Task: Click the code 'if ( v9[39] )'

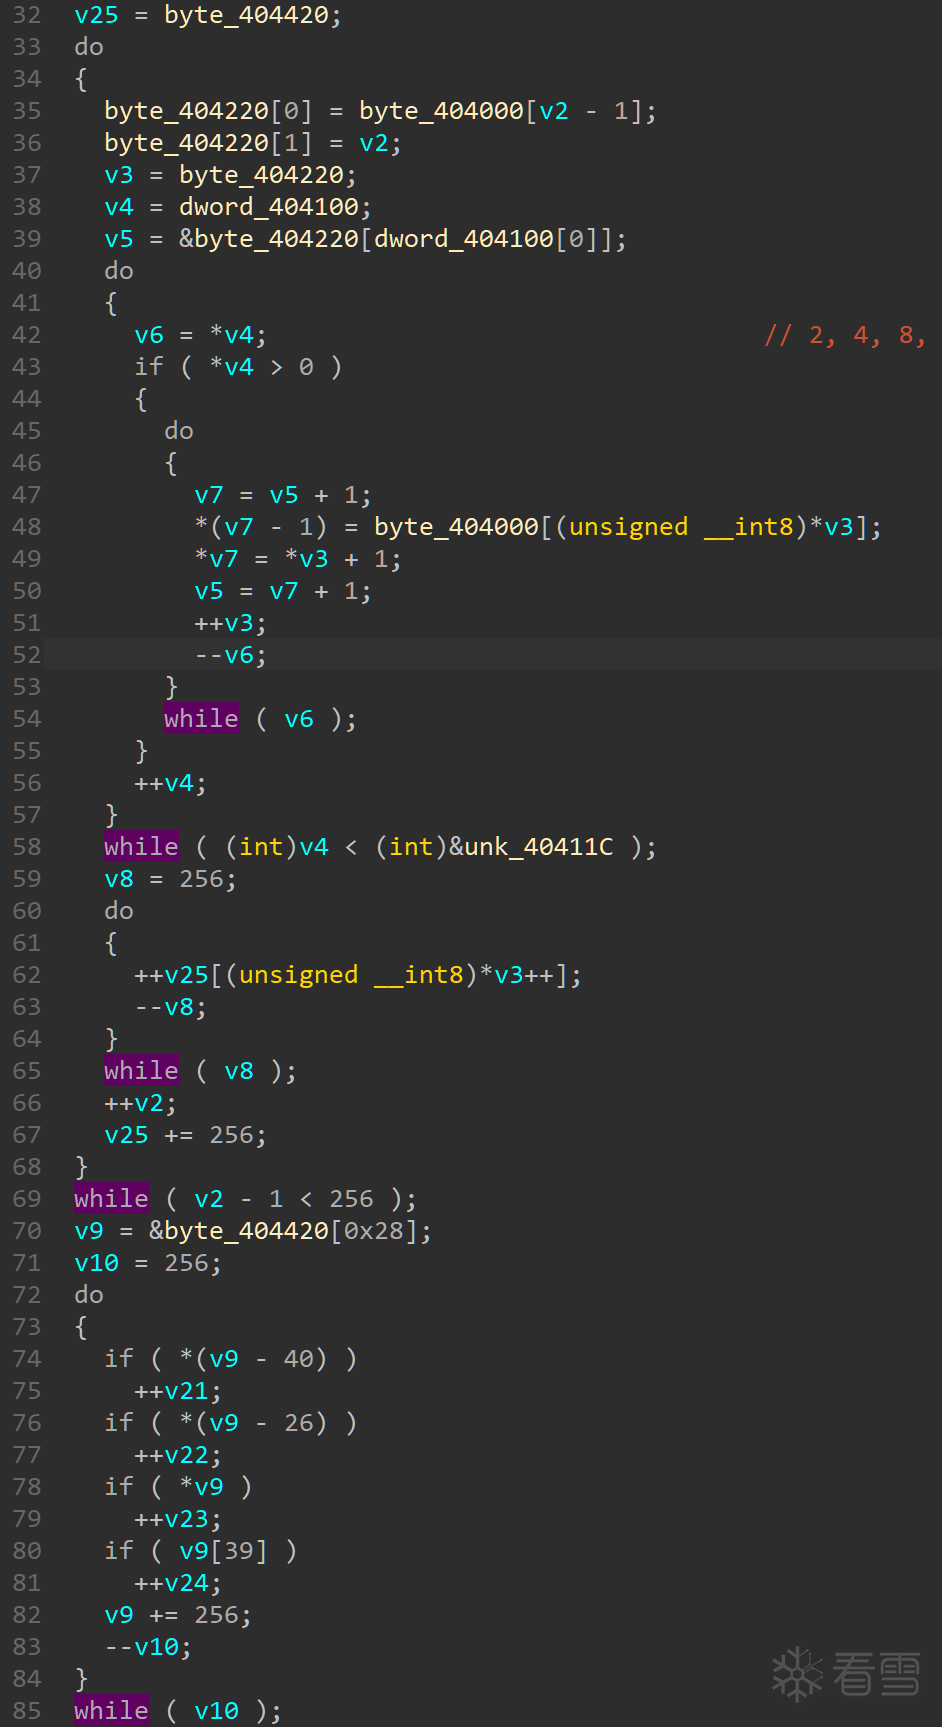Action: 200,1551
